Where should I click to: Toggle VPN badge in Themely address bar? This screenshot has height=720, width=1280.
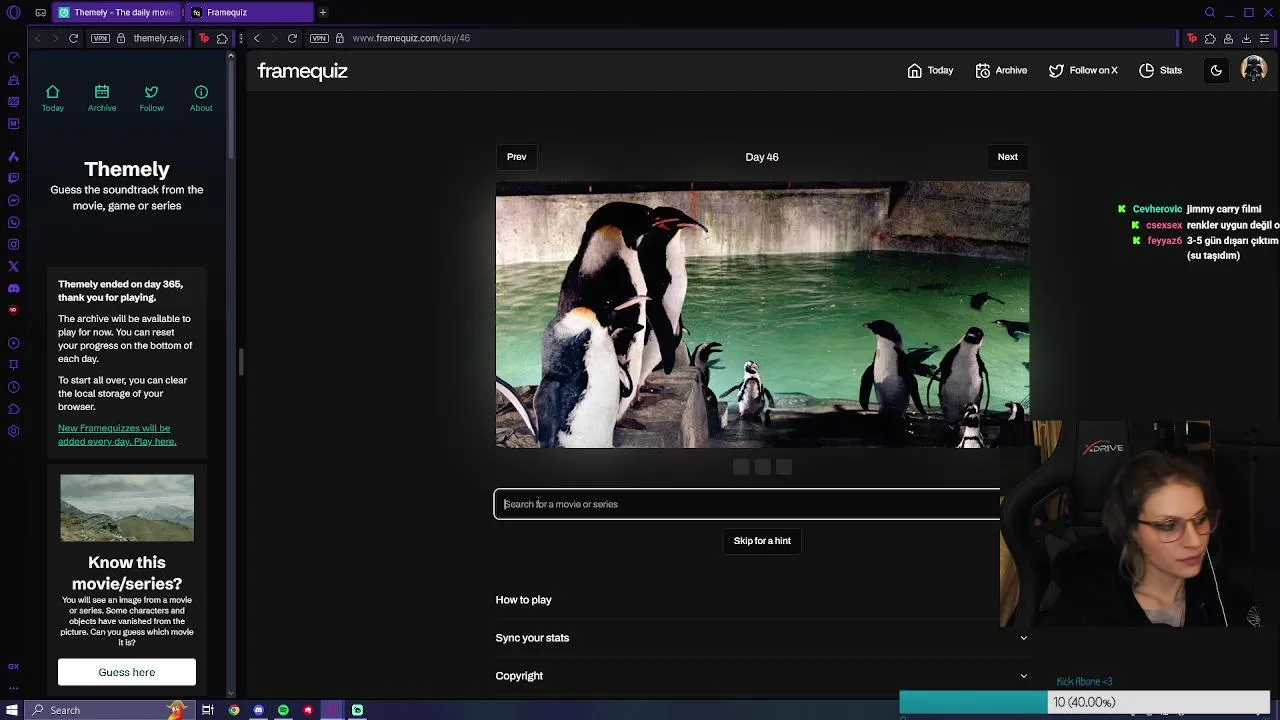pos(100,38)
